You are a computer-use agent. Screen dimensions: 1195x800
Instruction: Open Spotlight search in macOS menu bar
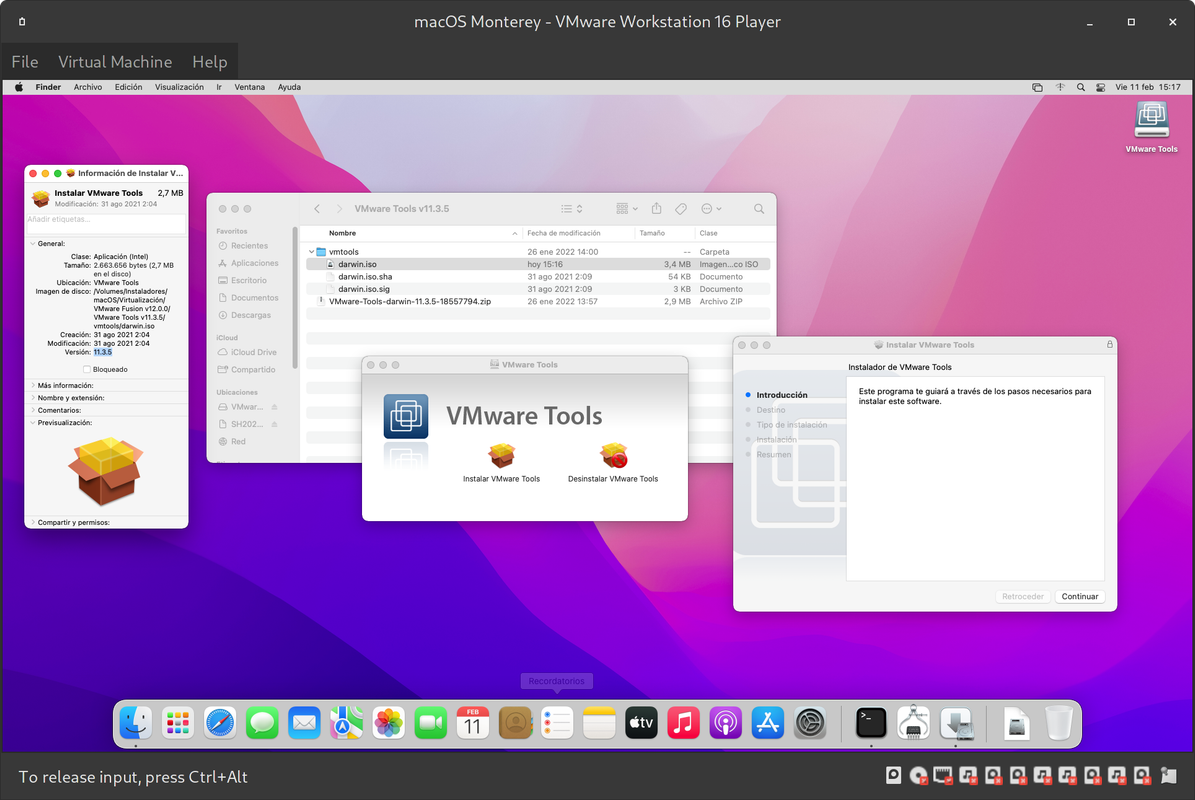click(x=1081, y=87)
